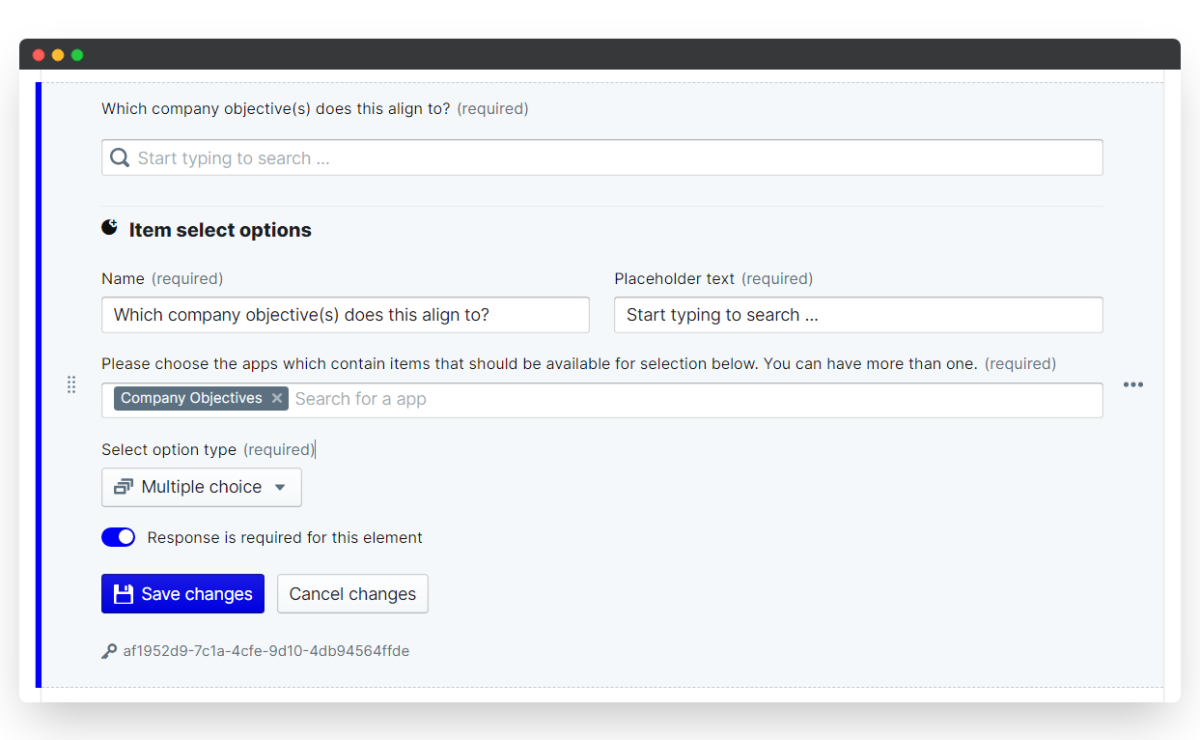Focus the Start typing to search preview field
This screenshot has width=1200, height=740.
coord(602,158)
